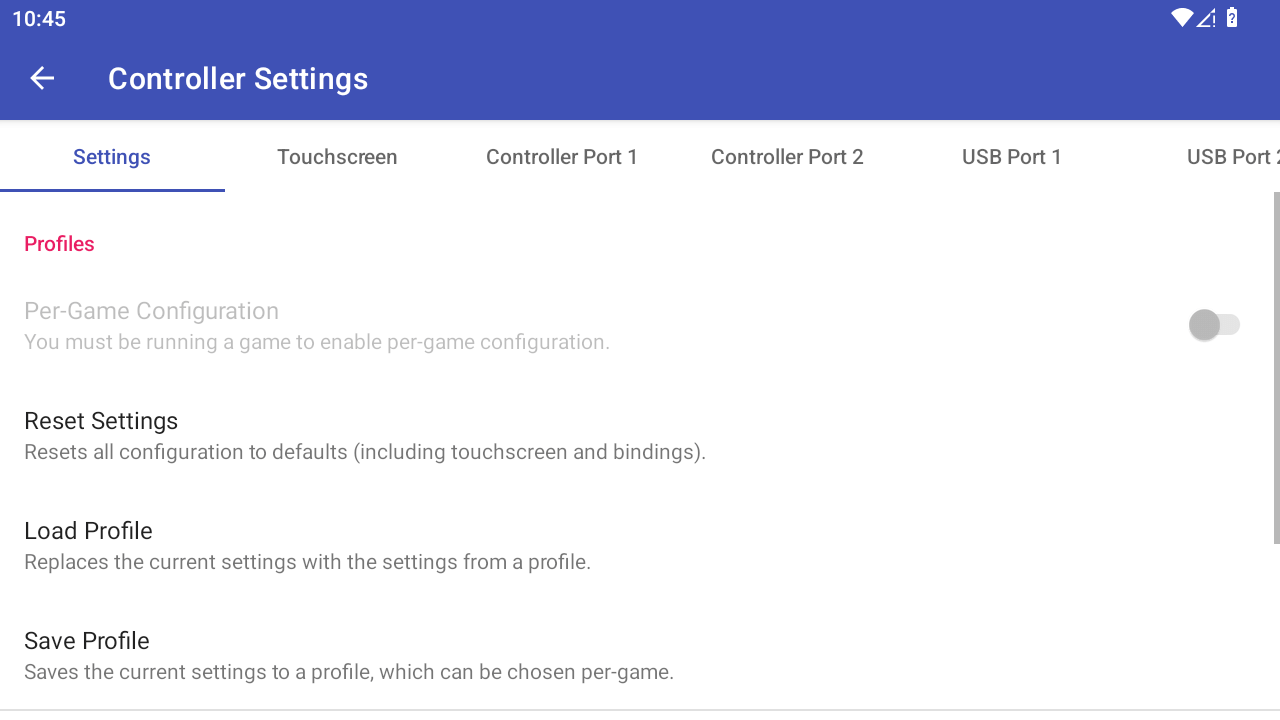Show the partially visible USB Port 2 tab
This screenshot has width=1280, height=720.
point(1232,157)
